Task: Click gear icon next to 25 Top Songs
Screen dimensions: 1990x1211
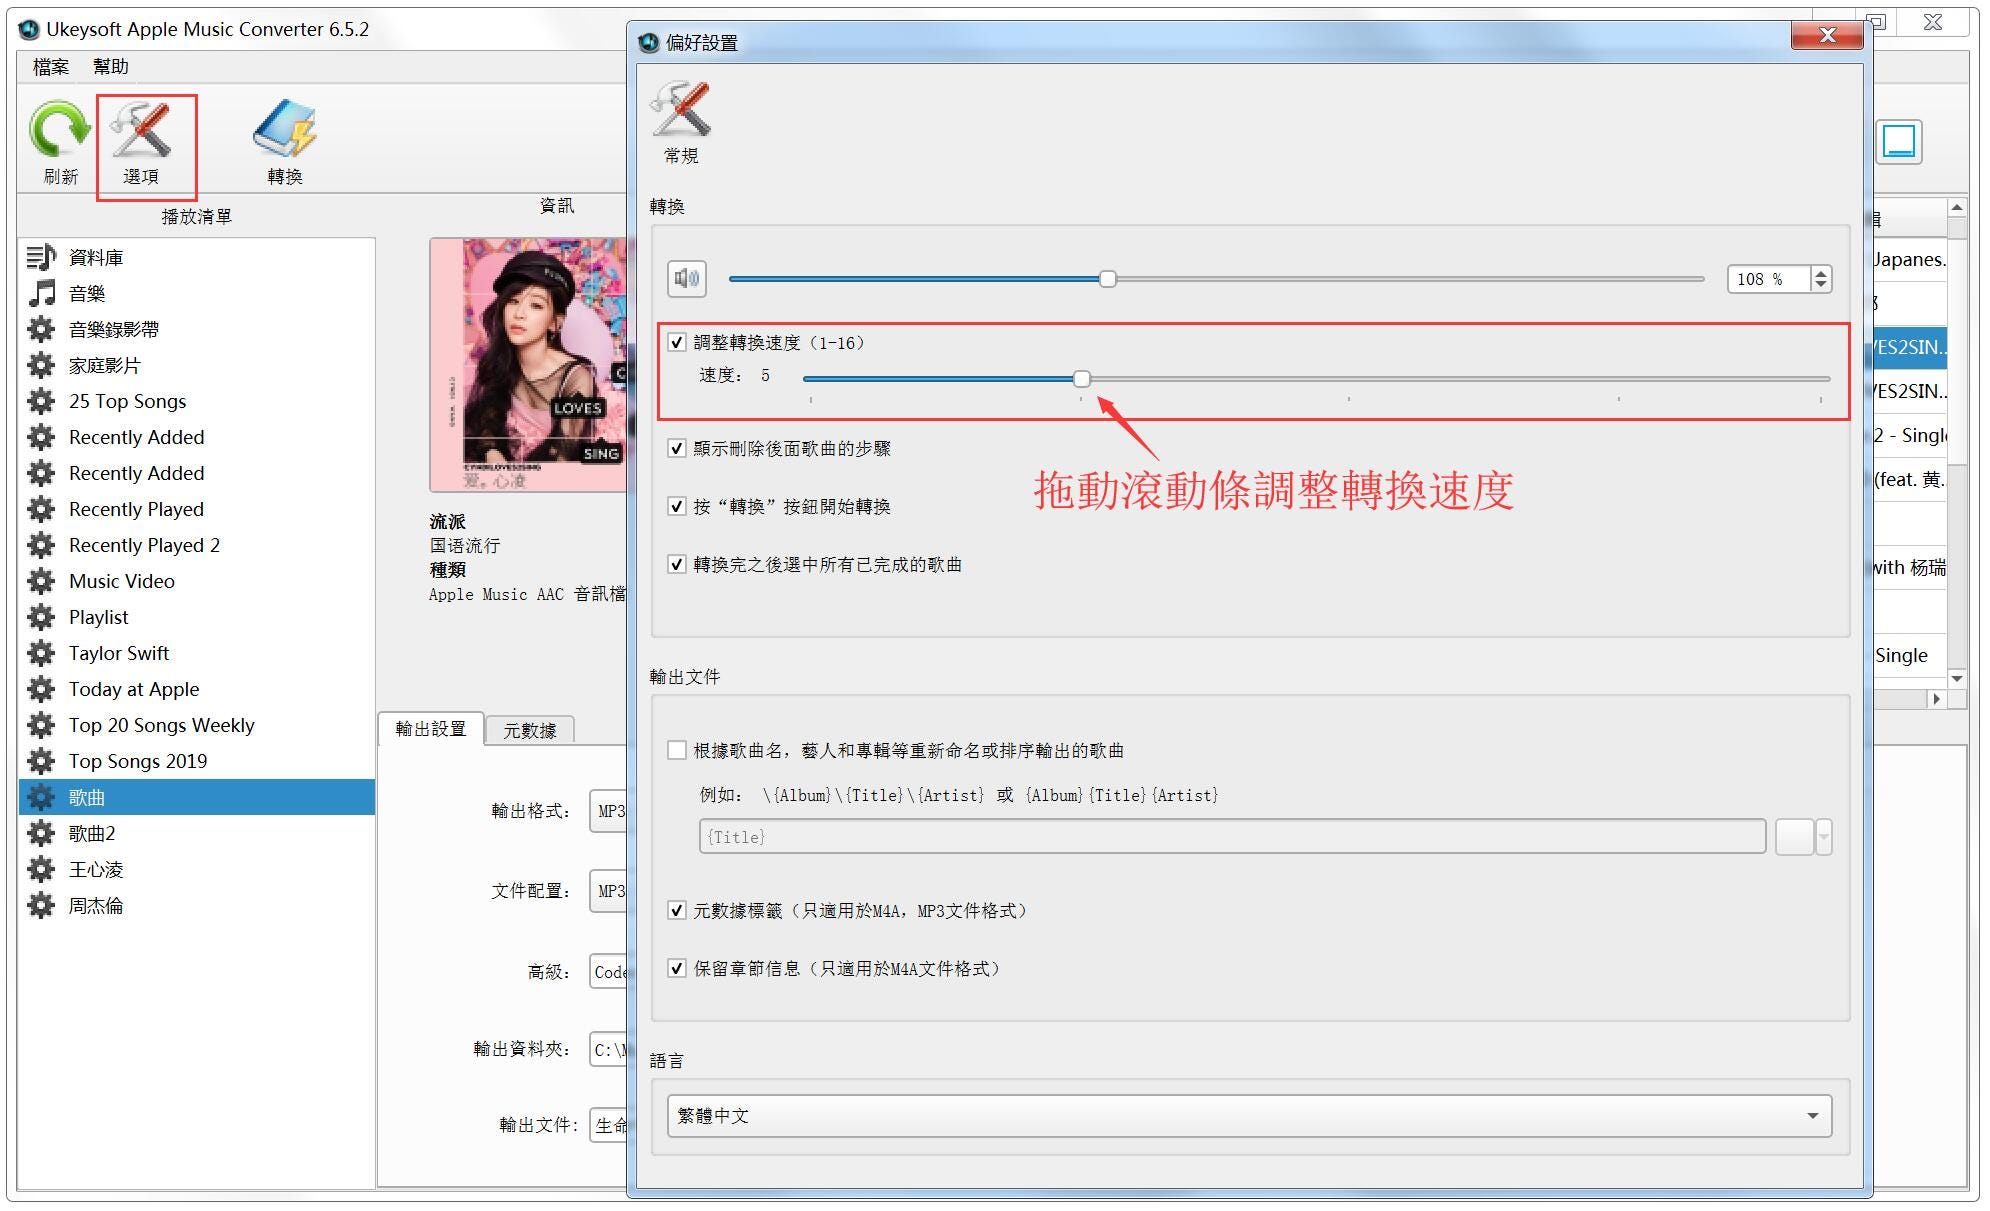Action: tap(41, 401)
